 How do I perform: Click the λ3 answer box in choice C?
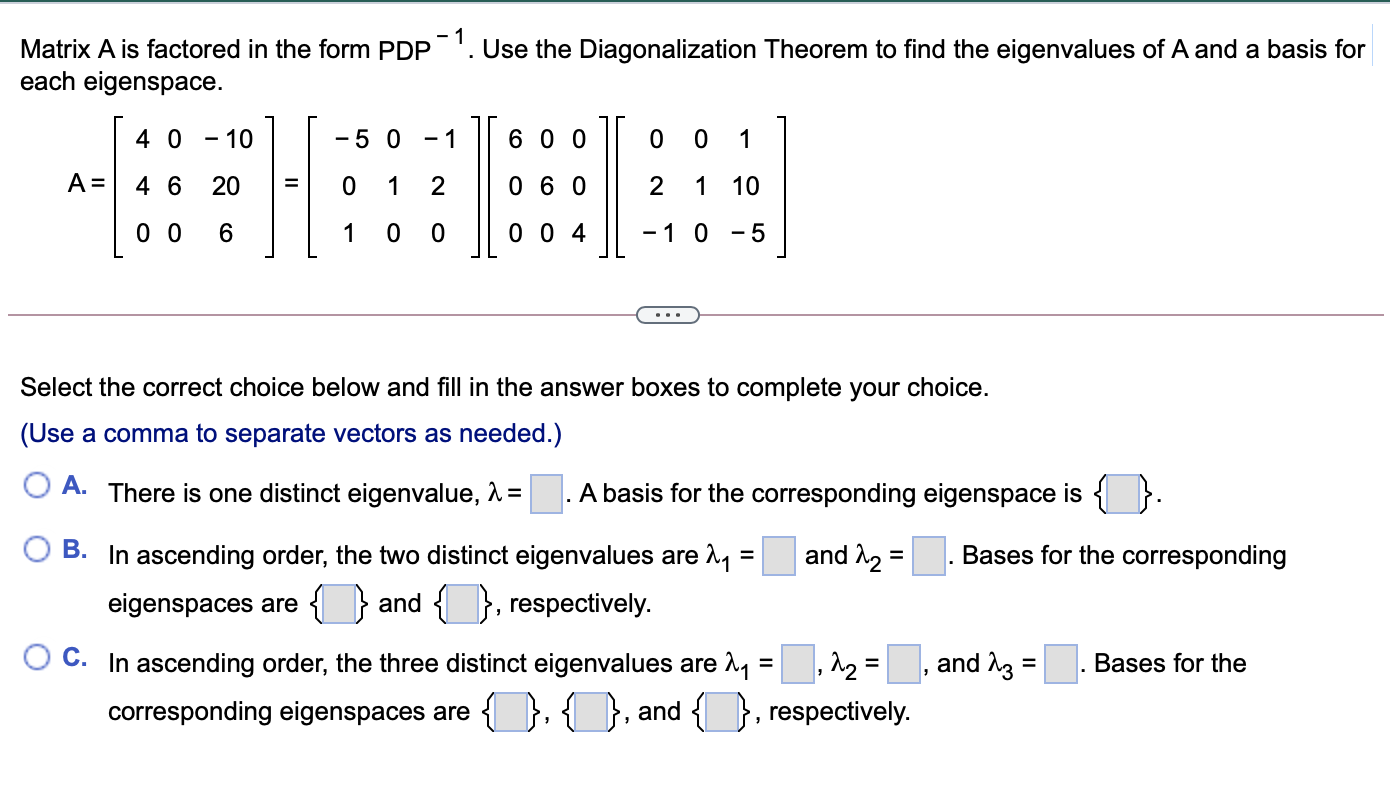pyautogui.click(x=1059, y=664)
